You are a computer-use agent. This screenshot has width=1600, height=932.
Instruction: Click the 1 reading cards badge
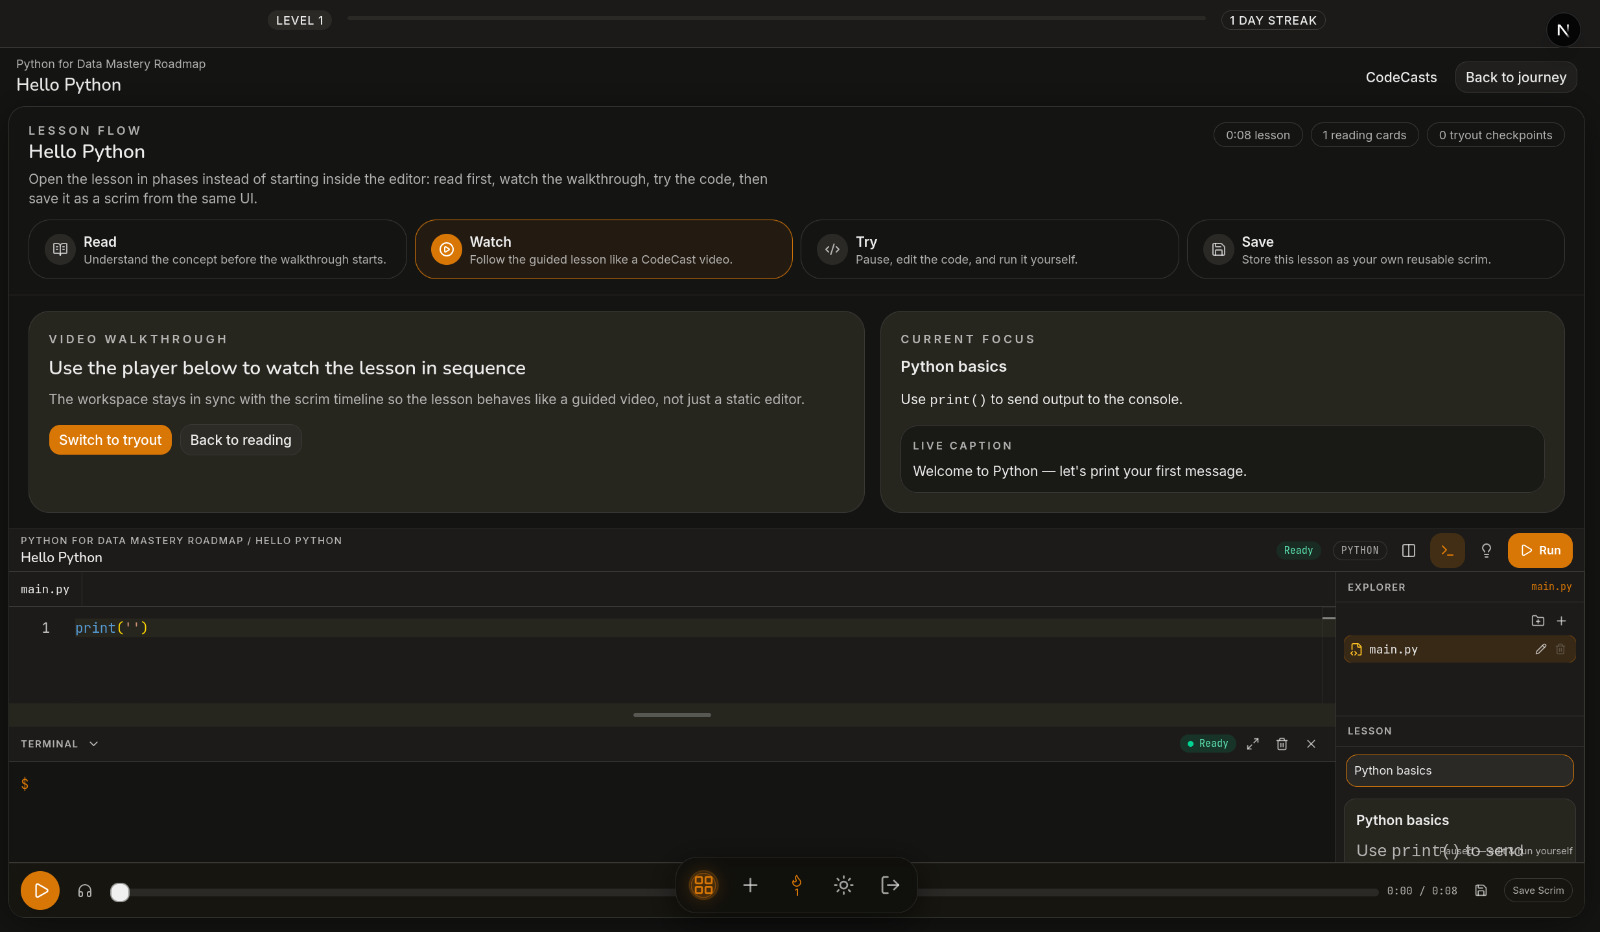tap(1364, 135)
